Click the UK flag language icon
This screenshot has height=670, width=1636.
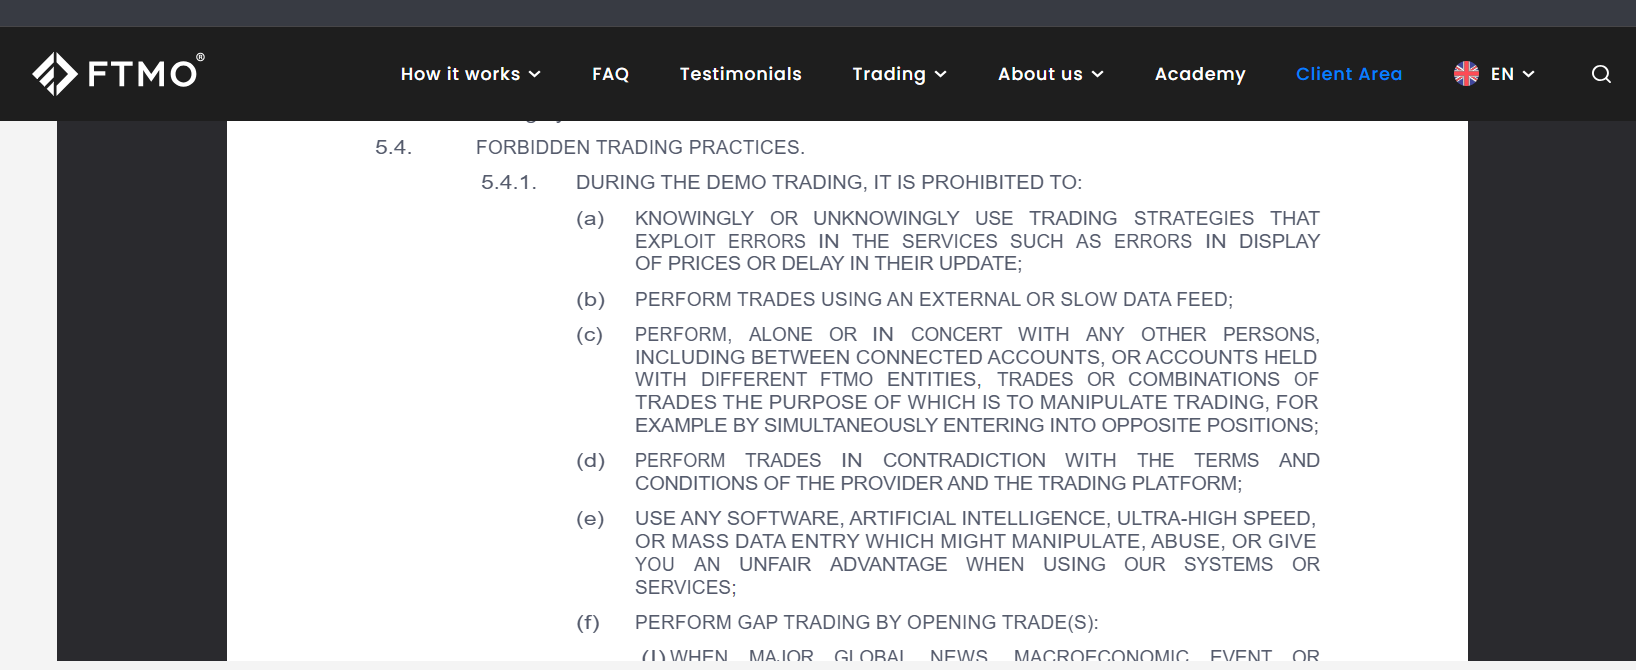coord(1466,74)
